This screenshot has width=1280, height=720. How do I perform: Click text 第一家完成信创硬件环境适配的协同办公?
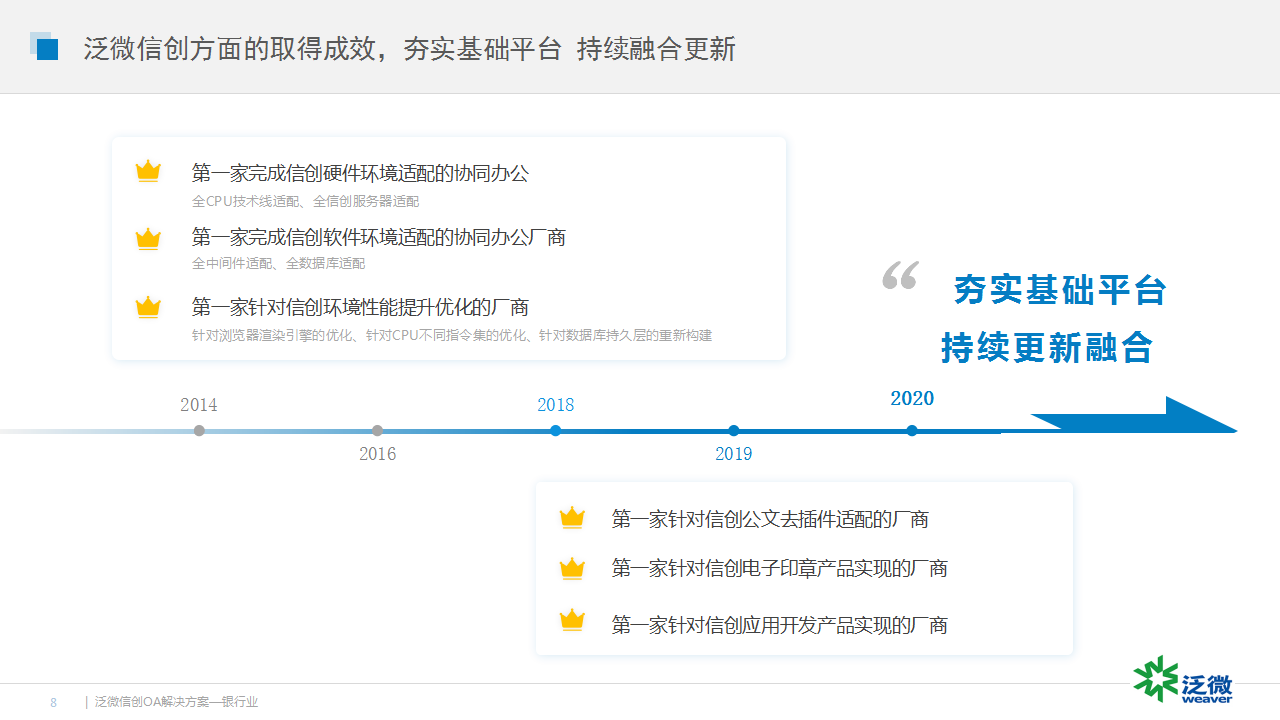tap(360, 173)
